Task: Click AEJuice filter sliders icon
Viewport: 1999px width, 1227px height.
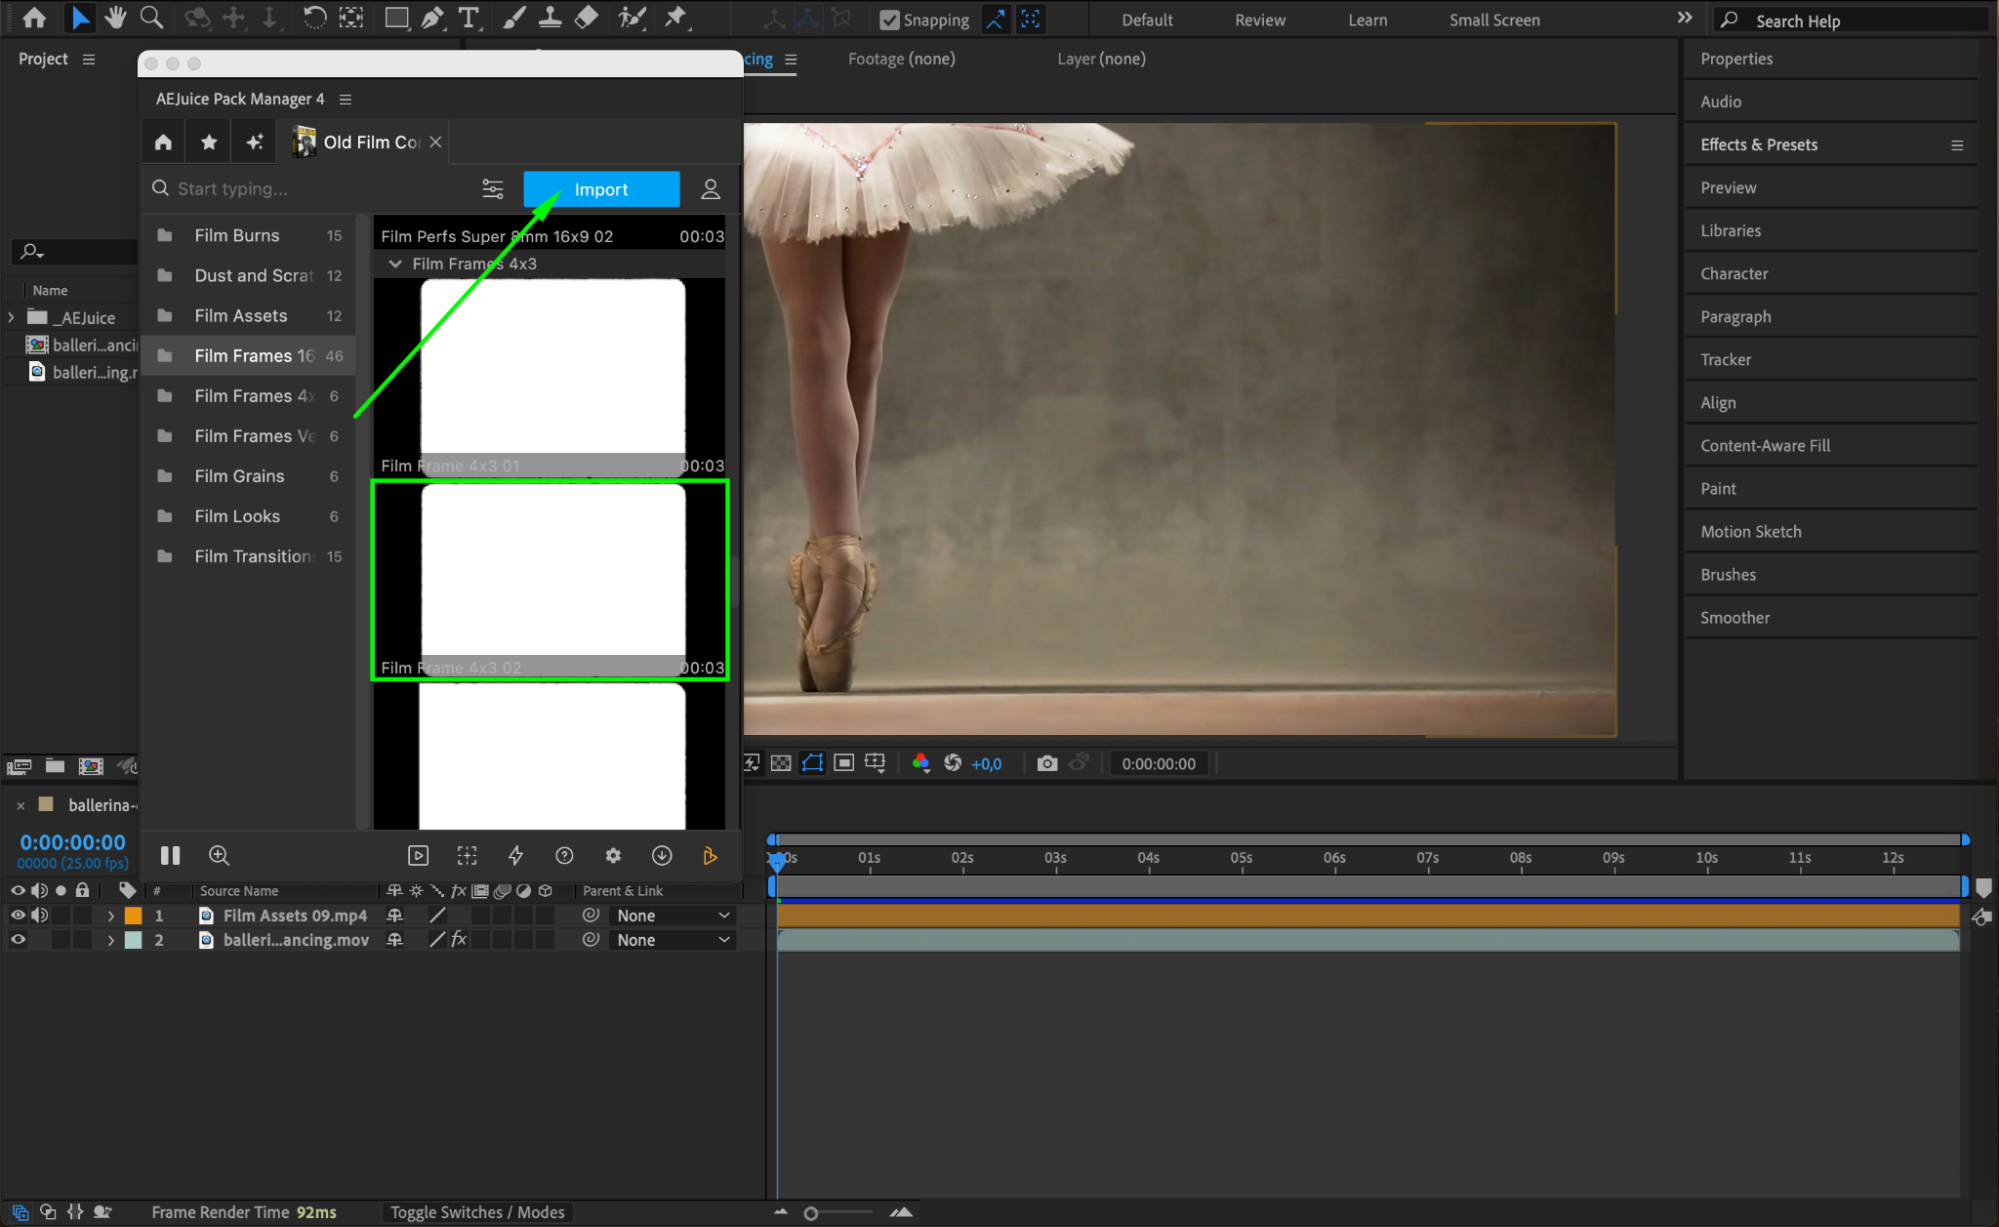Action: click(492, 189)
